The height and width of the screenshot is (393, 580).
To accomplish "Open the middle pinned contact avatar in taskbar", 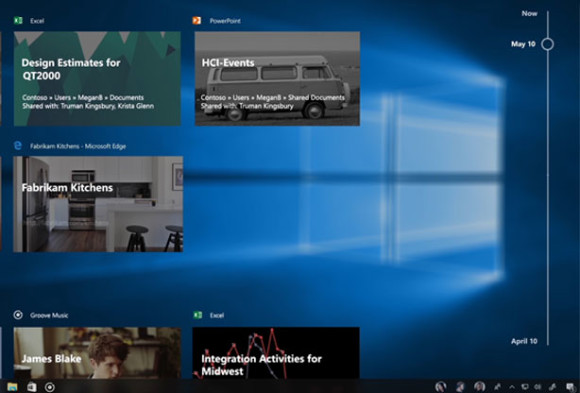I will 460,387.
